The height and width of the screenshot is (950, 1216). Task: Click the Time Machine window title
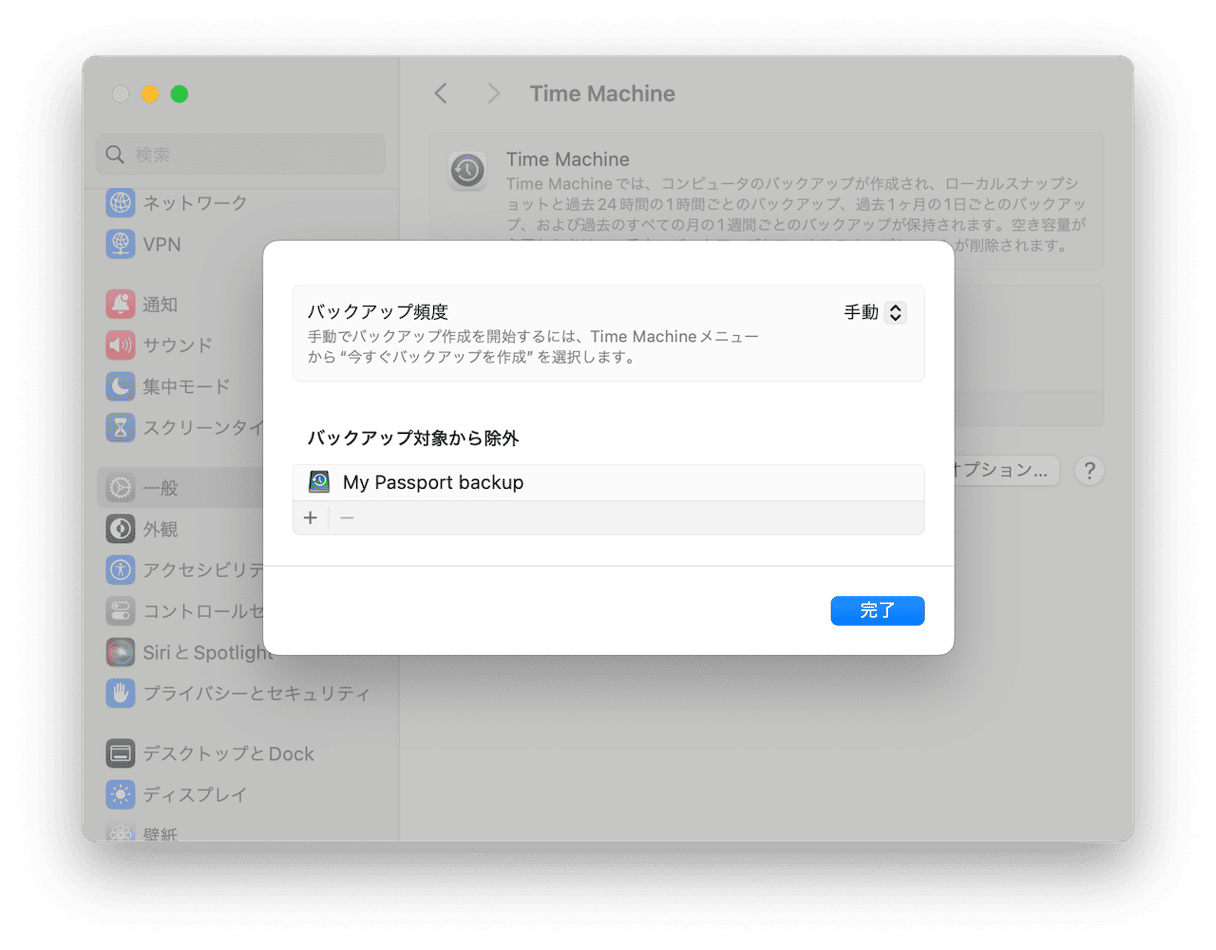(x=602, y=94)
